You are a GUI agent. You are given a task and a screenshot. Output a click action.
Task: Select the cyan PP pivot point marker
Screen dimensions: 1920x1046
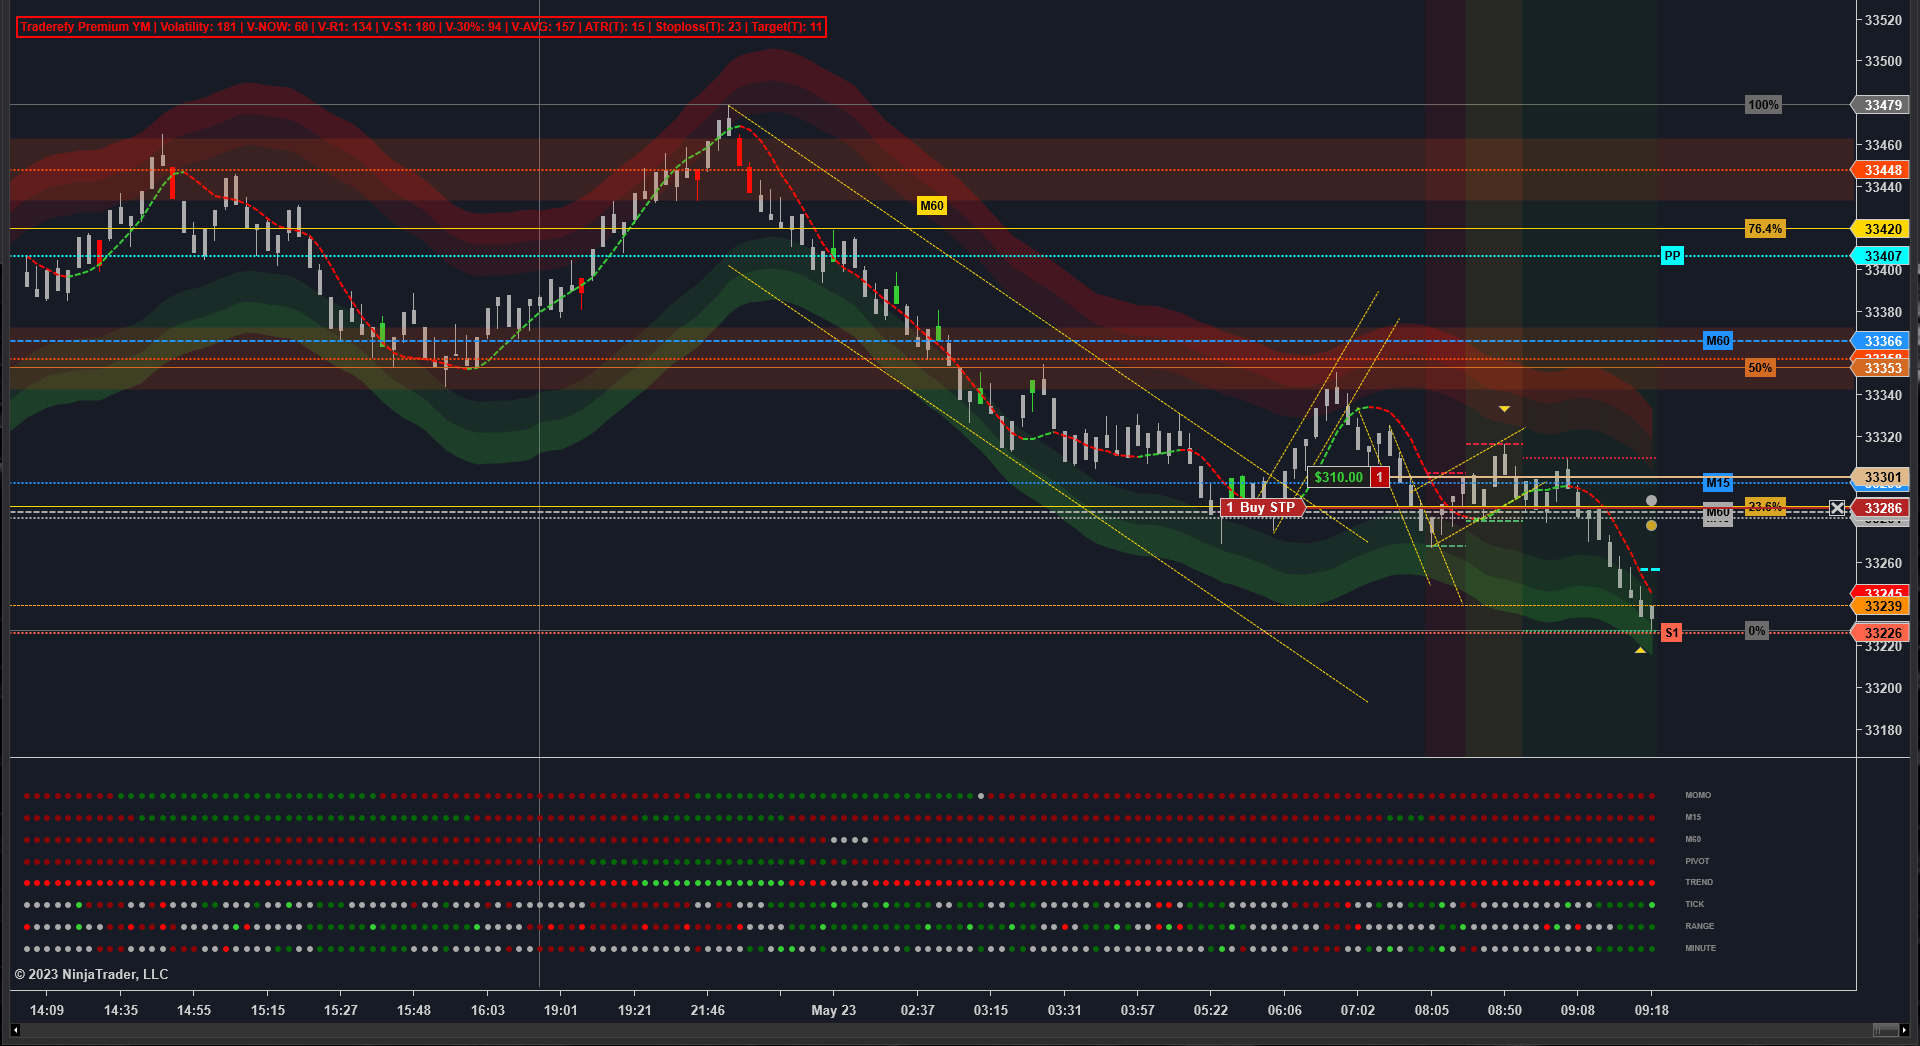pos(1672,256)
